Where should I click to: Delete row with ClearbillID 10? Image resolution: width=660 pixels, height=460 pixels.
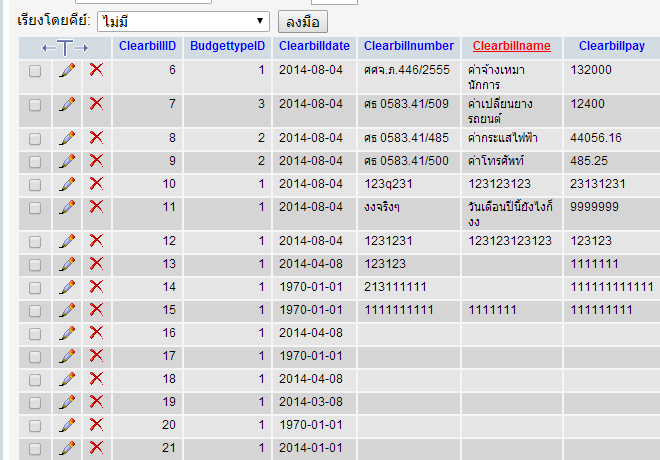tap(96, 183)
